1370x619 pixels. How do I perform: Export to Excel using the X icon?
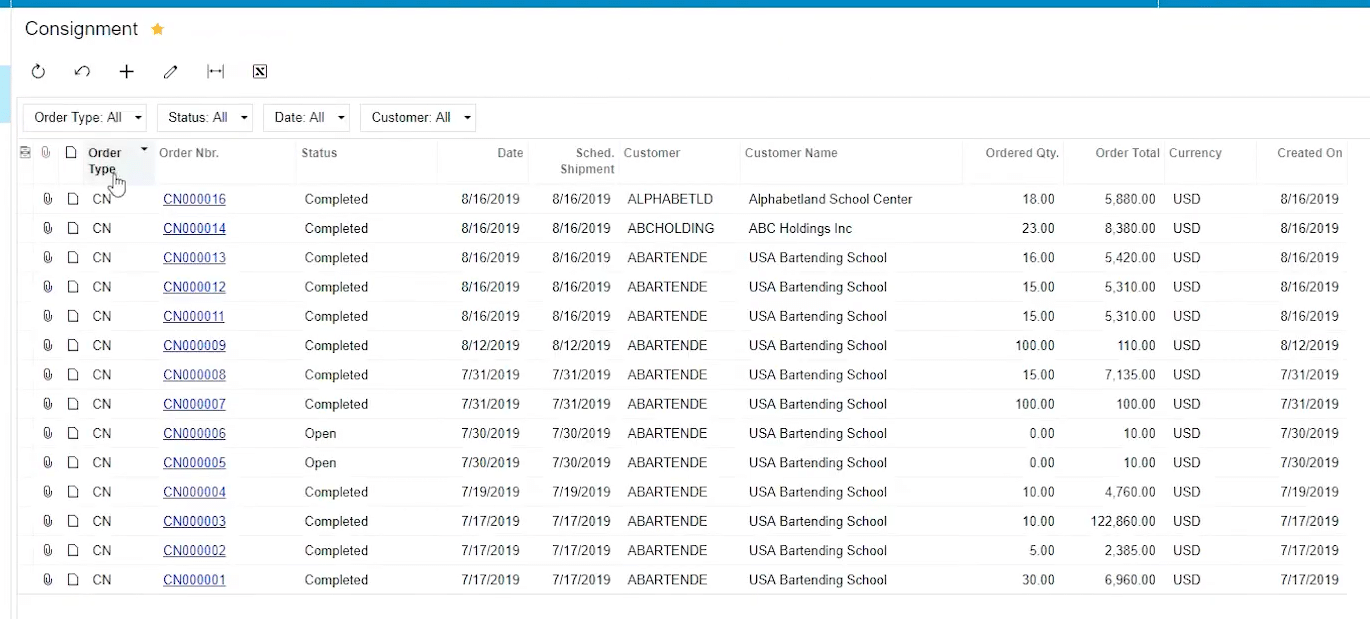click(260, 71)
